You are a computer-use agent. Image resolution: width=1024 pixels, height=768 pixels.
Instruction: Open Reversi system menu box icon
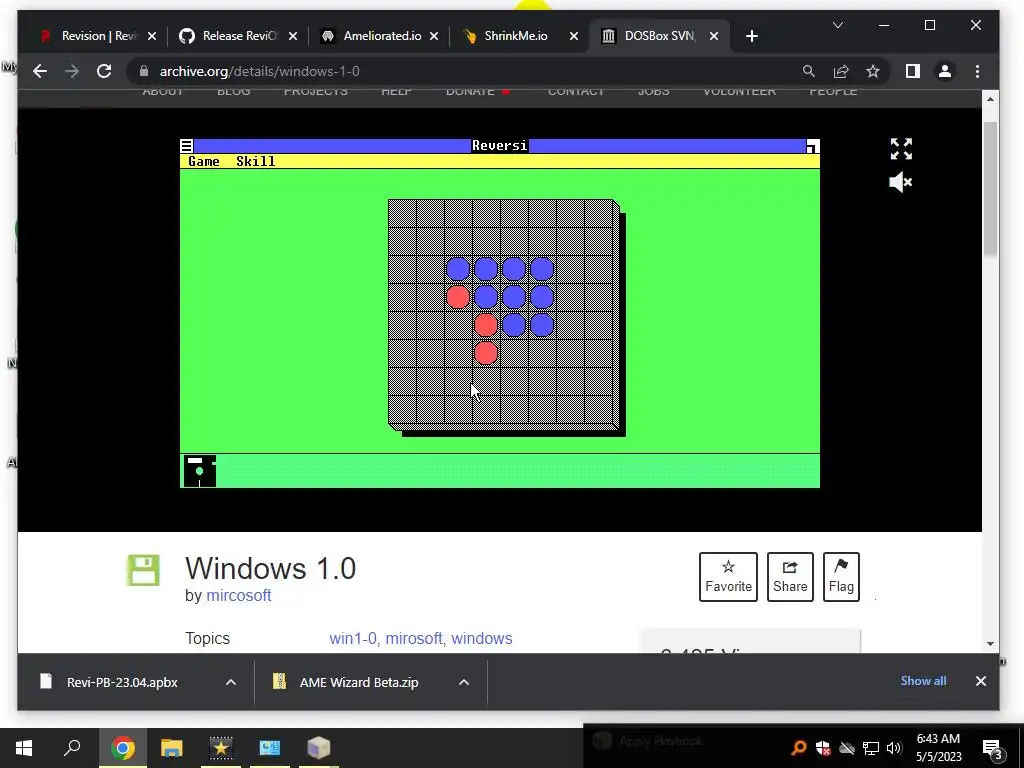pyautogui.click(x=187, y=146)
